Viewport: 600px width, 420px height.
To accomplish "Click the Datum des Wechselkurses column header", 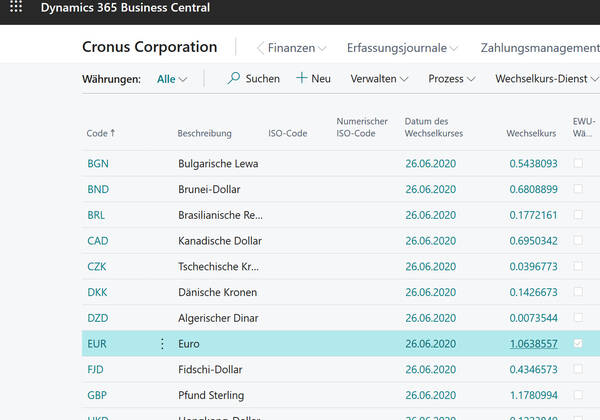I will pos(434,127).
